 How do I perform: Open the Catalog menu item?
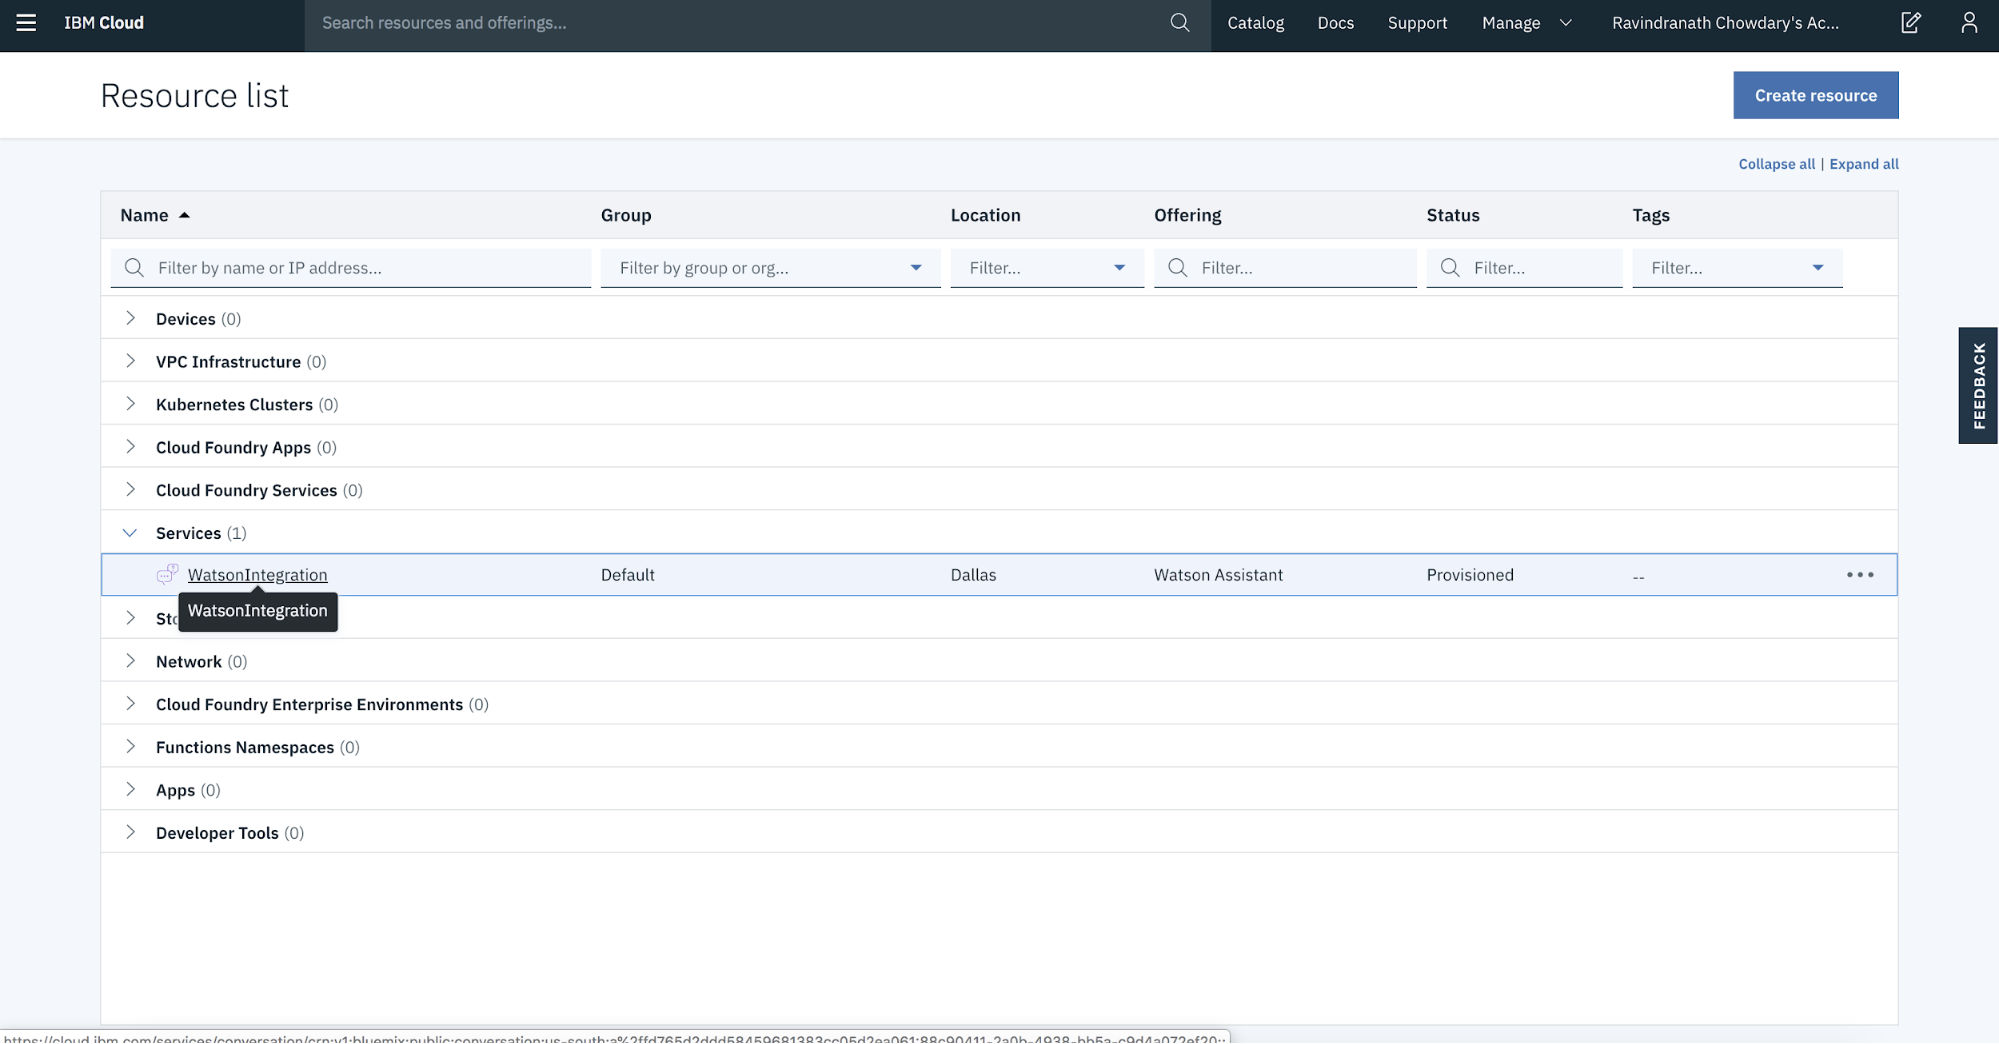1255,22
